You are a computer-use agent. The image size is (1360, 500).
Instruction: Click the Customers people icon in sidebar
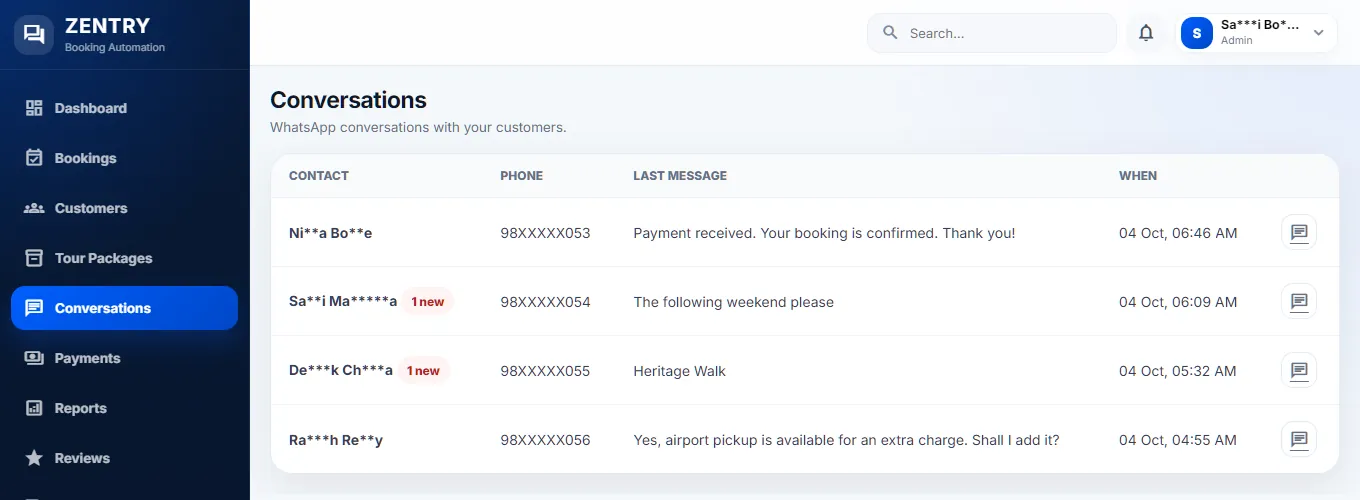point(34,208)
